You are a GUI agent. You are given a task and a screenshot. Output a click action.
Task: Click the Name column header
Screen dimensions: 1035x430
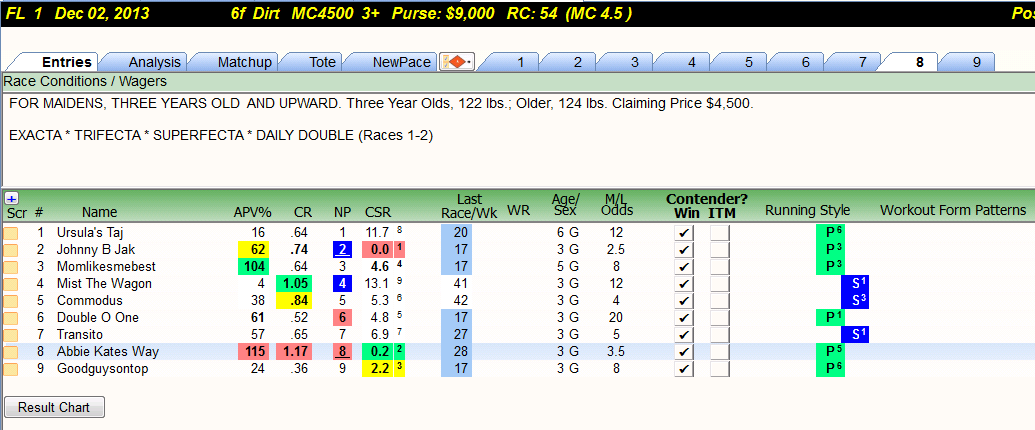click(100, 212)
